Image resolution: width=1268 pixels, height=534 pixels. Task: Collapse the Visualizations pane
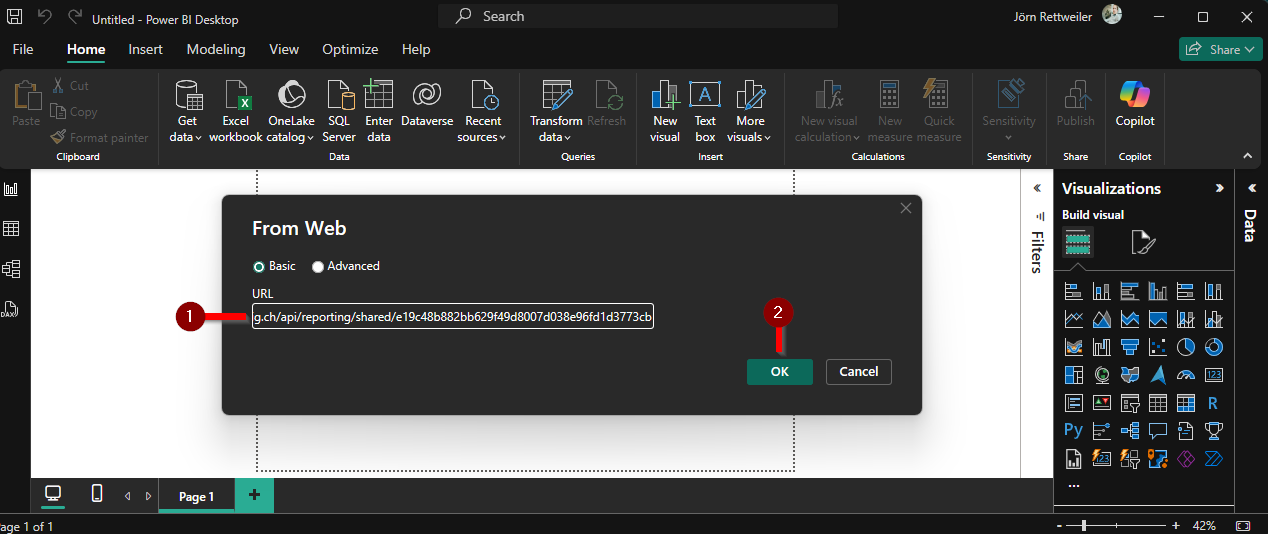coord(1219,188)
